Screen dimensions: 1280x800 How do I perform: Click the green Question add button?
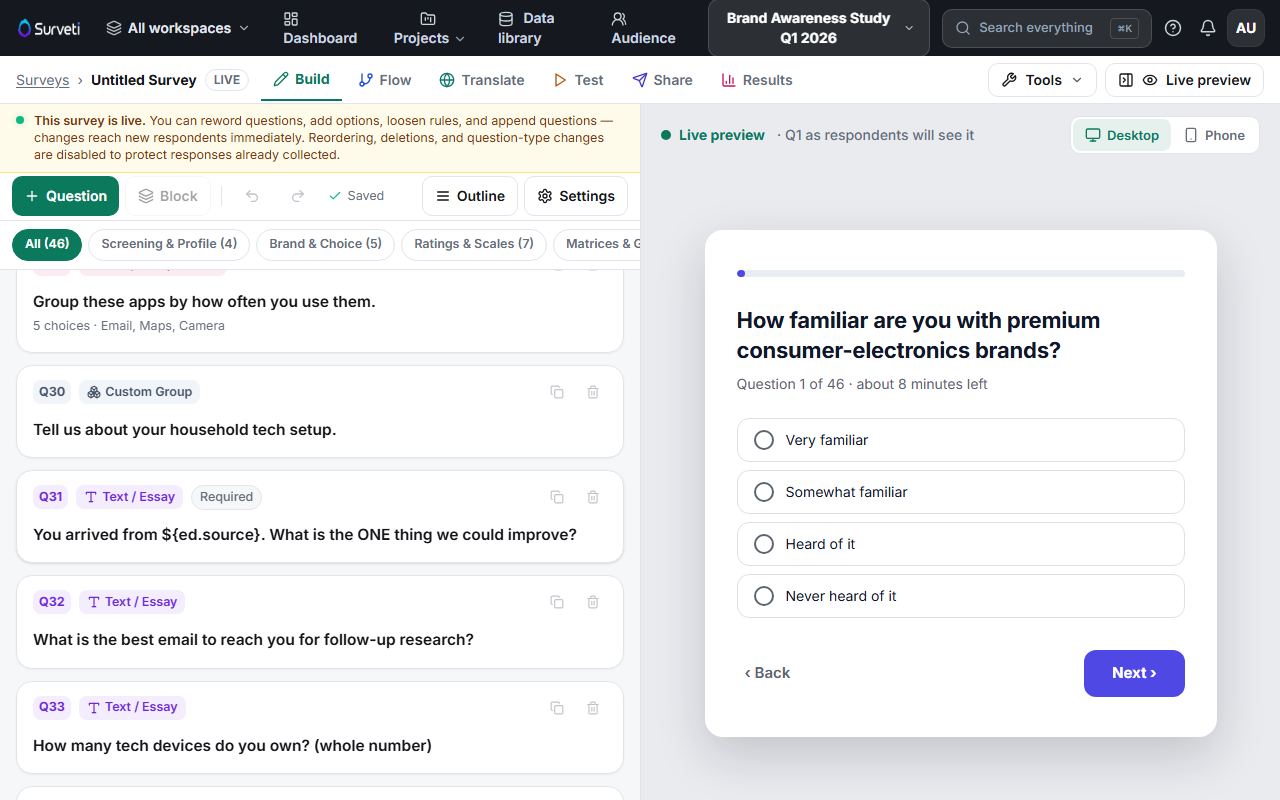(x=65, y=196)
